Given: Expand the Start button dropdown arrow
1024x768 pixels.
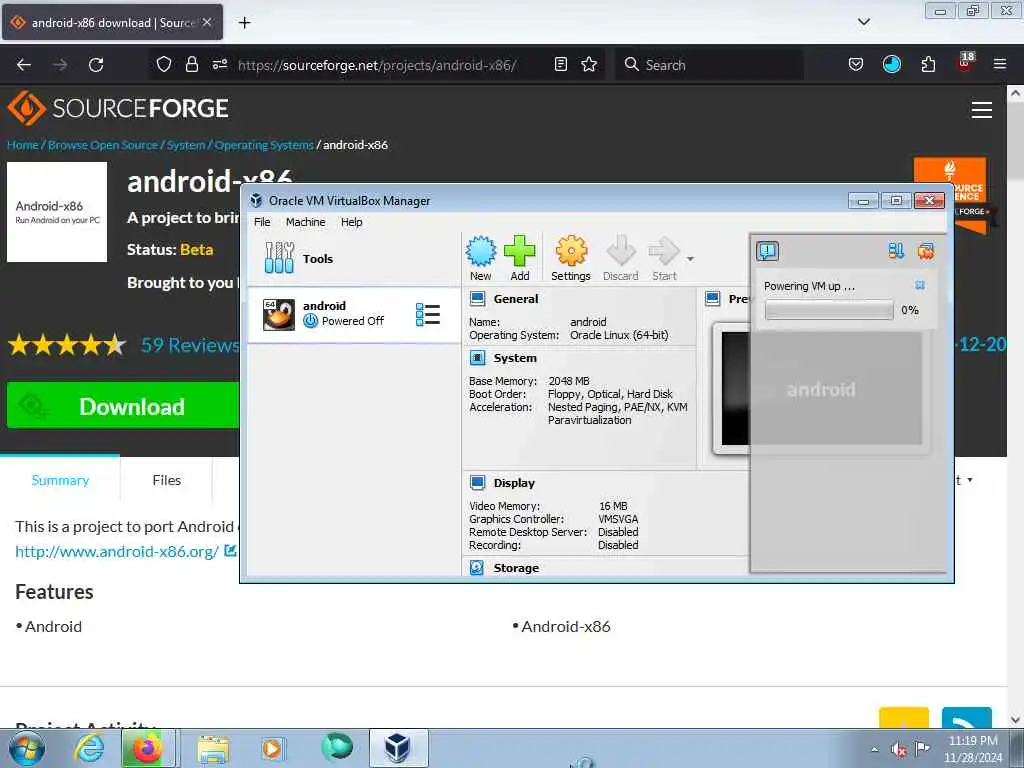Looking at the screenshot, I should coord(690,259).
